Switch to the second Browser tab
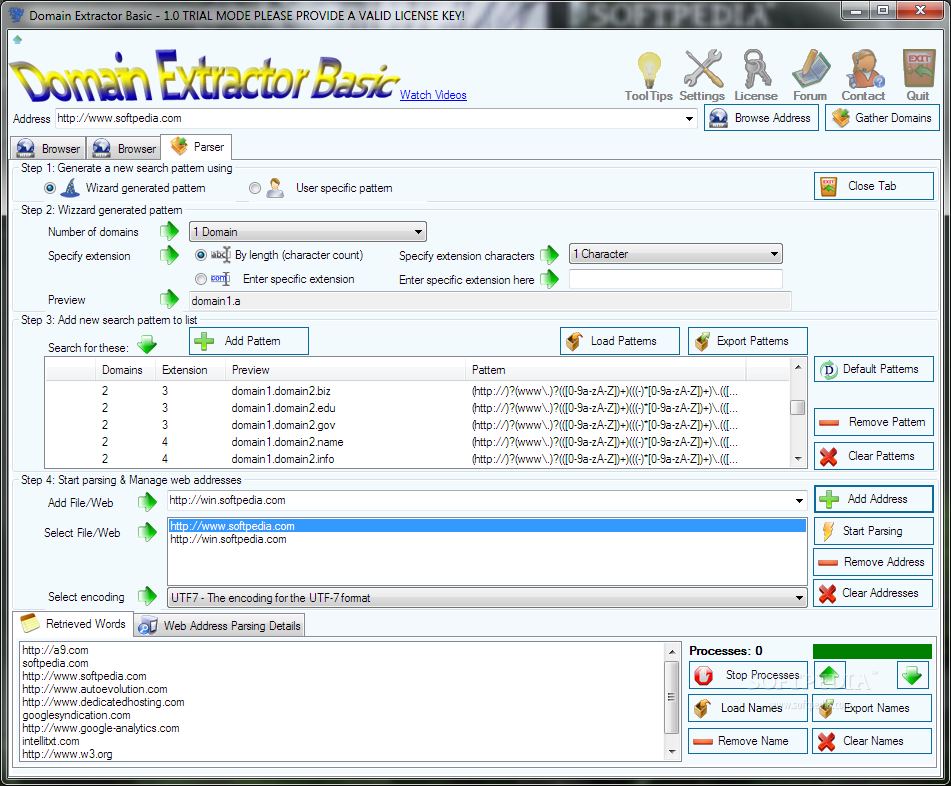Screen dimensions: 951x786 point(124,149)
